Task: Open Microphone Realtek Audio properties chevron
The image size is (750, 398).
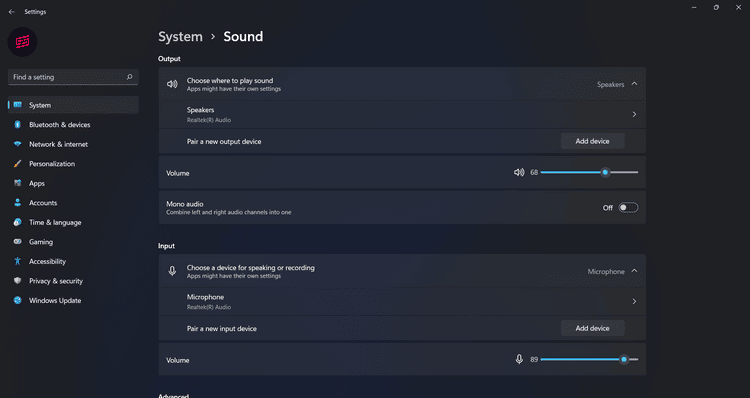Action: tap(634, 301)
